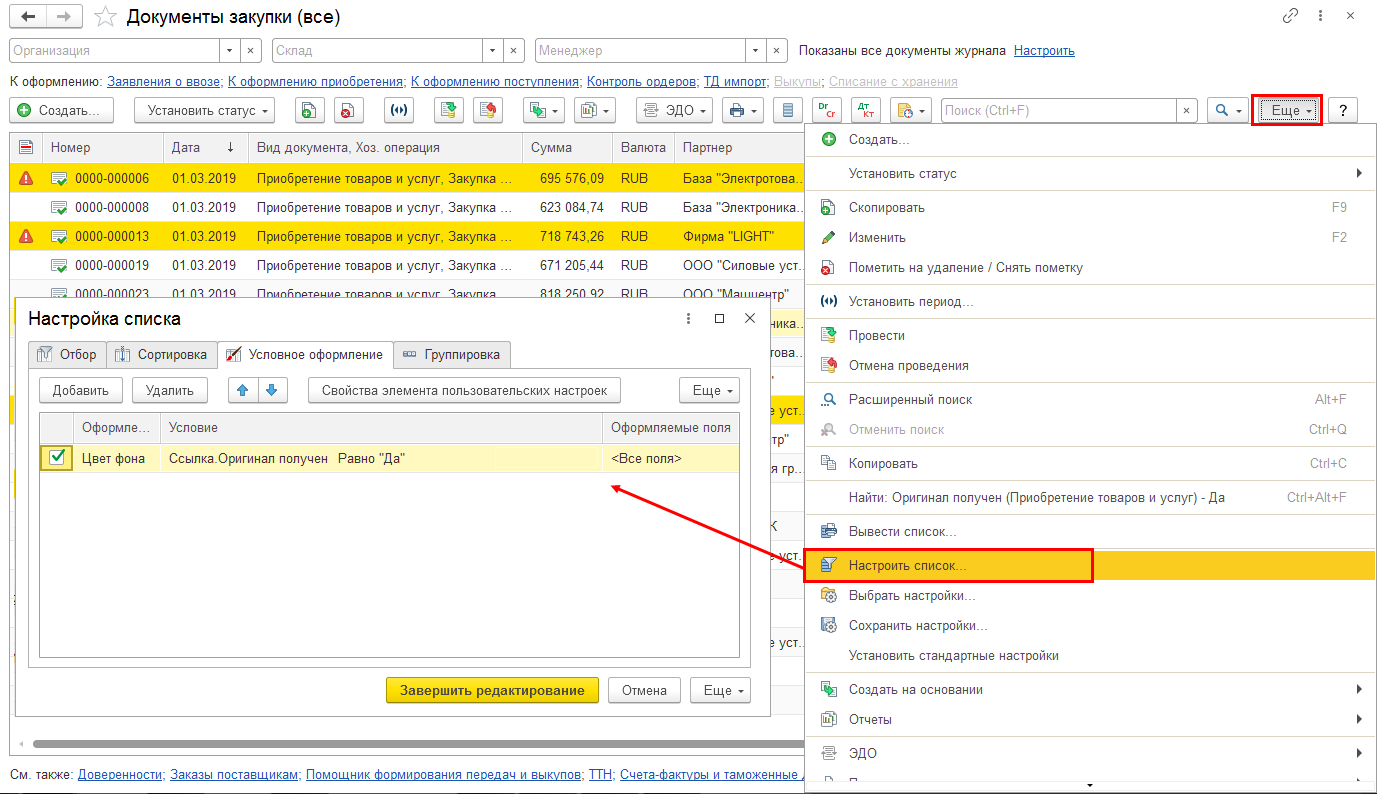Open the Доверенности link
The width and height of the screenshot is (1377, 794).
(120, 774)
